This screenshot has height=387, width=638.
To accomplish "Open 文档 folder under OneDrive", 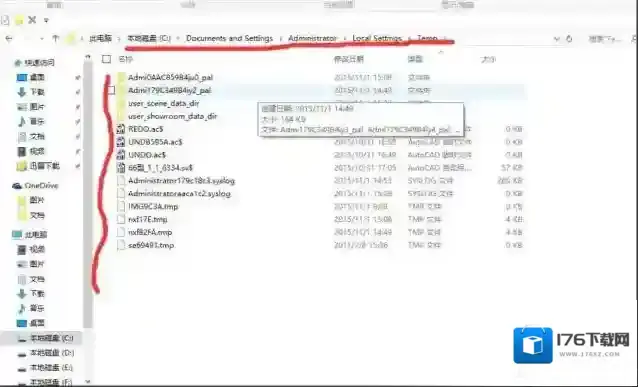I will (x=37, y=215).
